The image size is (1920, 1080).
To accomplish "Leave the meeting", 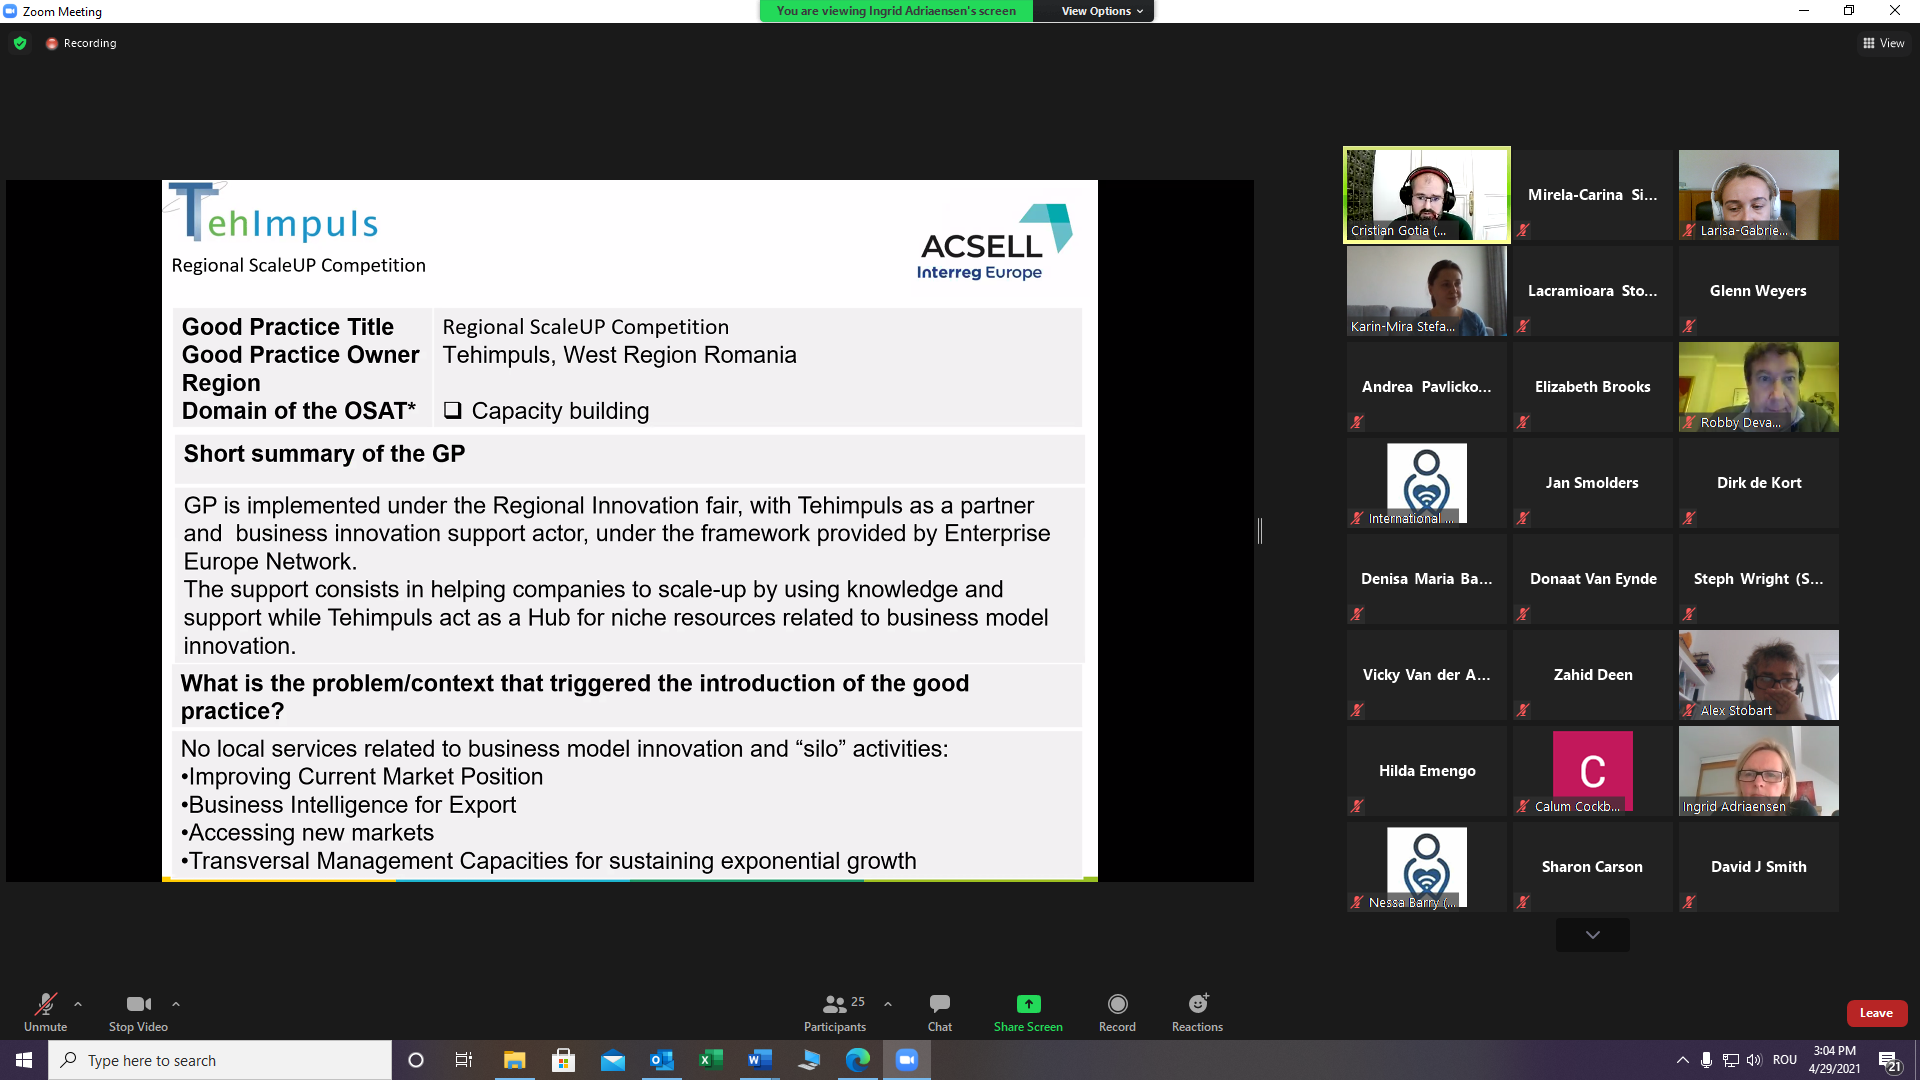I will 1877,1013.
